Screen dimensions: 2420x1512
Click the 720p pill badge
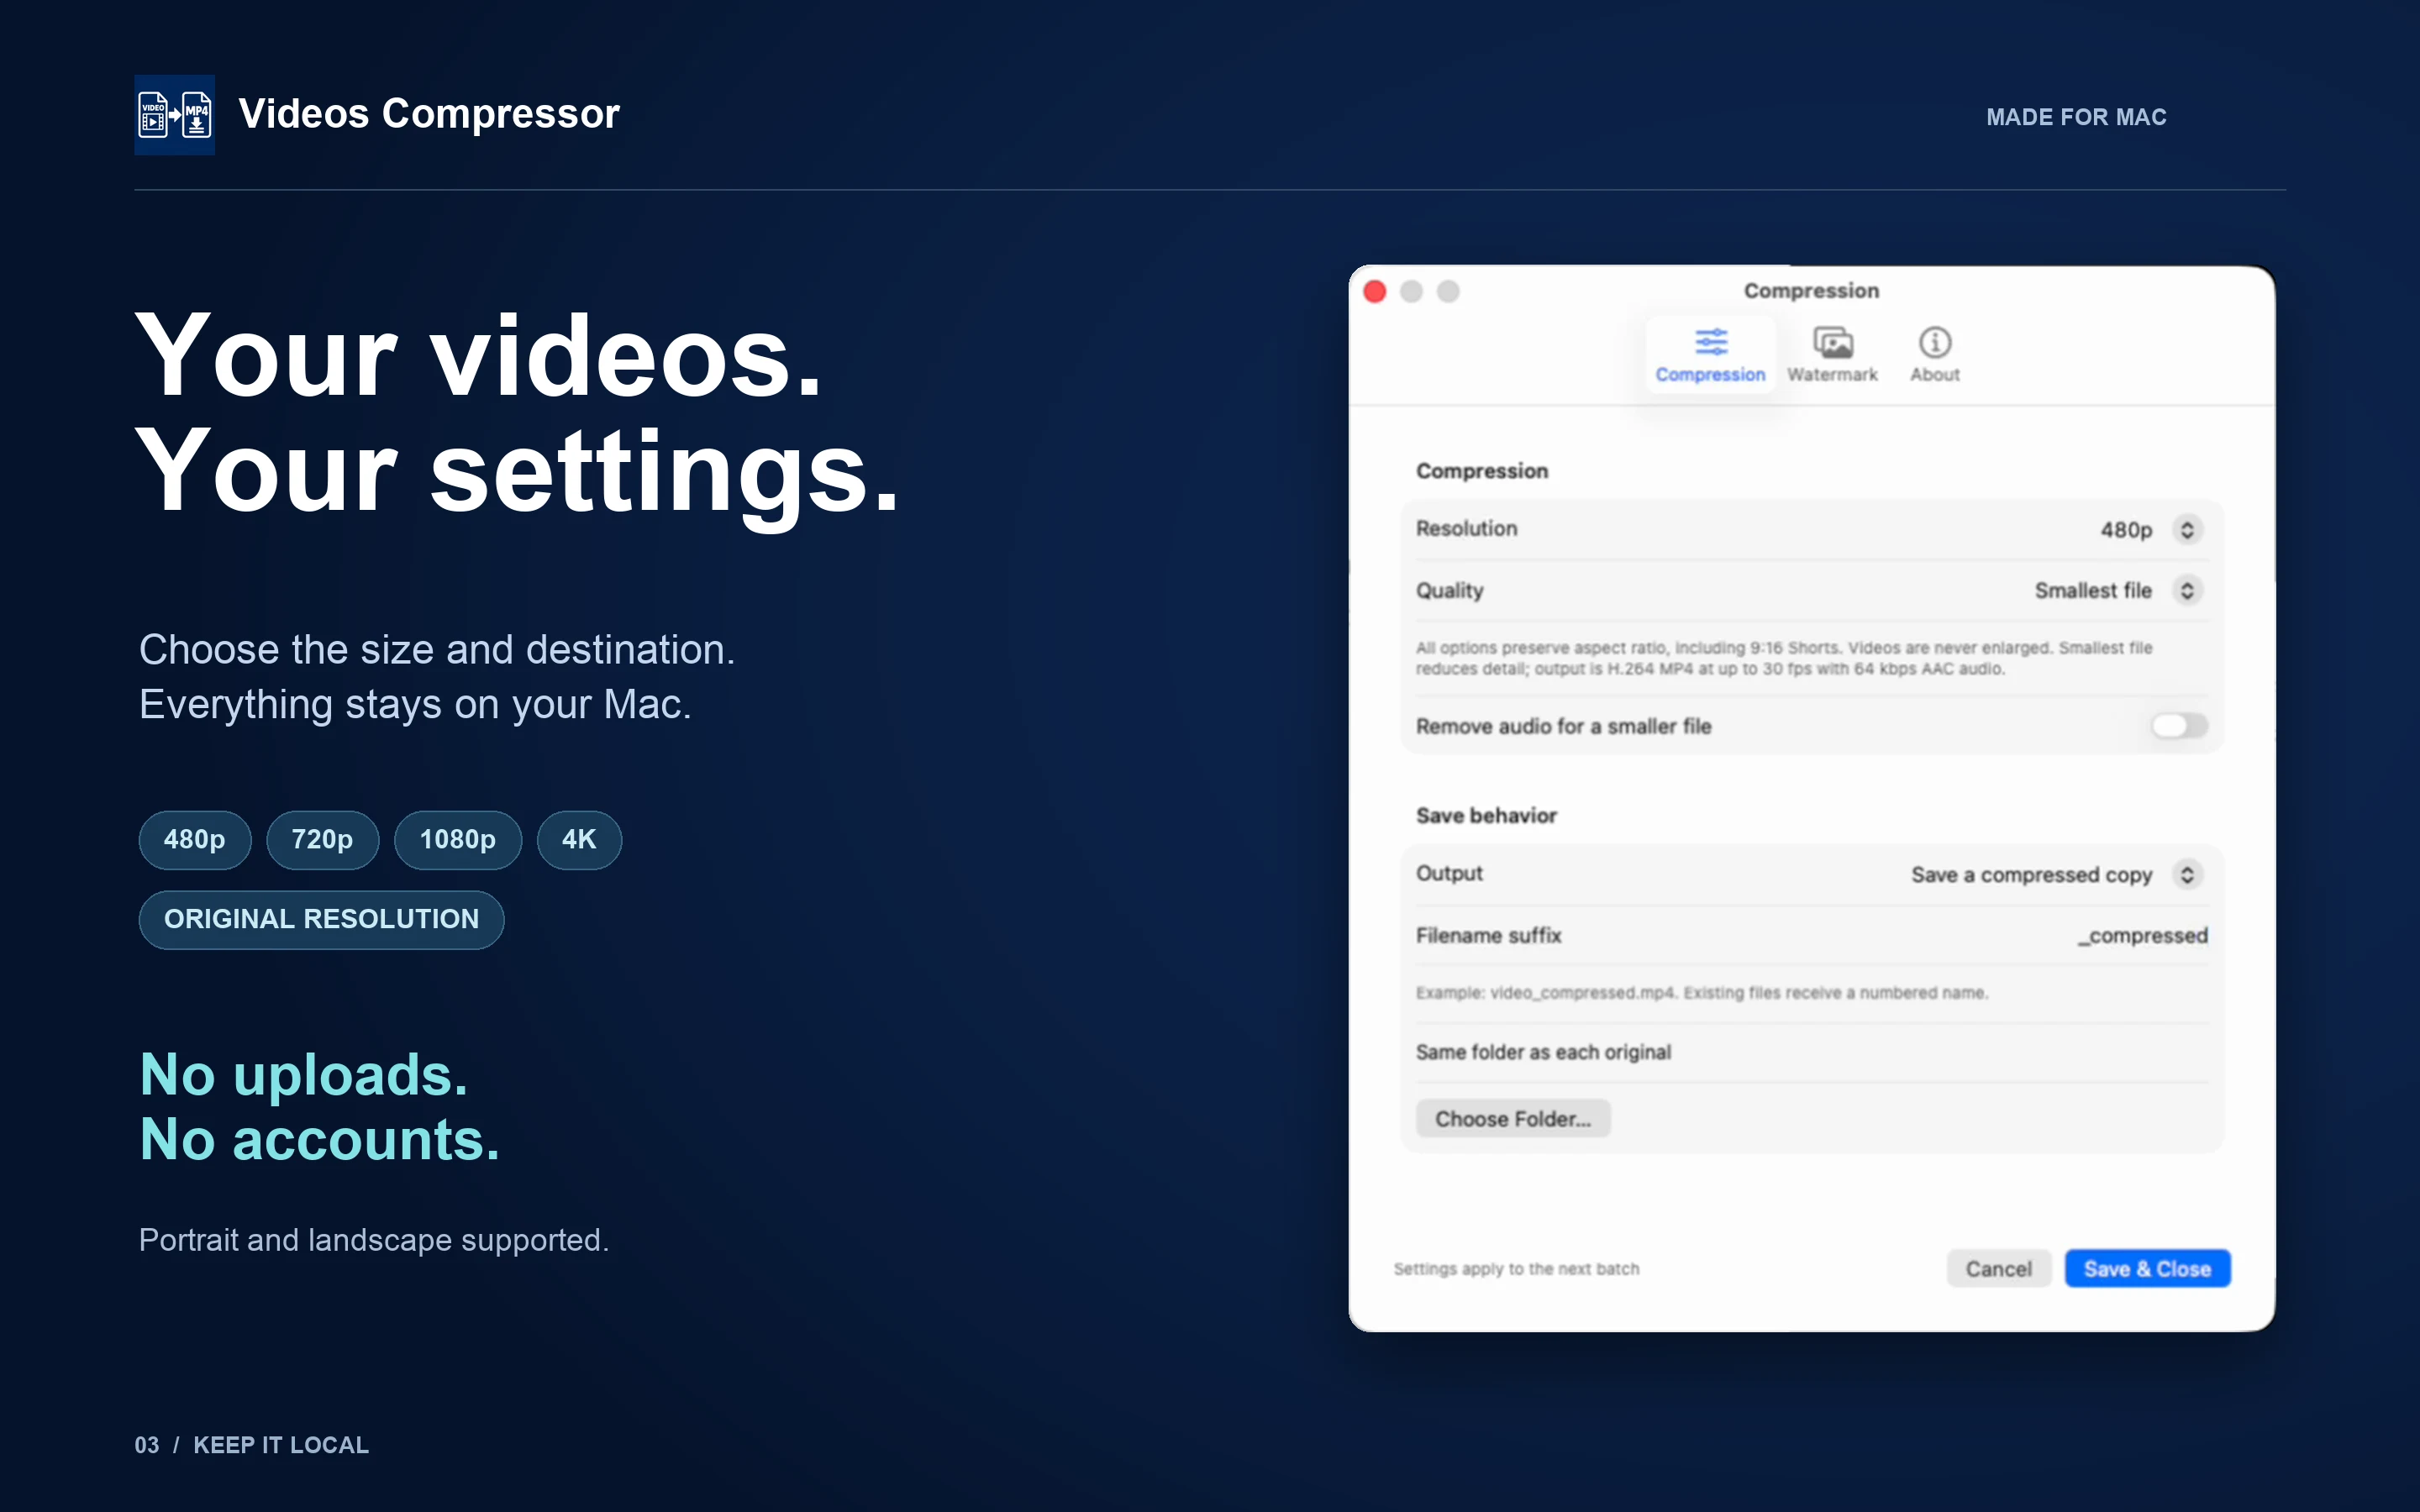[x=322, y=839]
